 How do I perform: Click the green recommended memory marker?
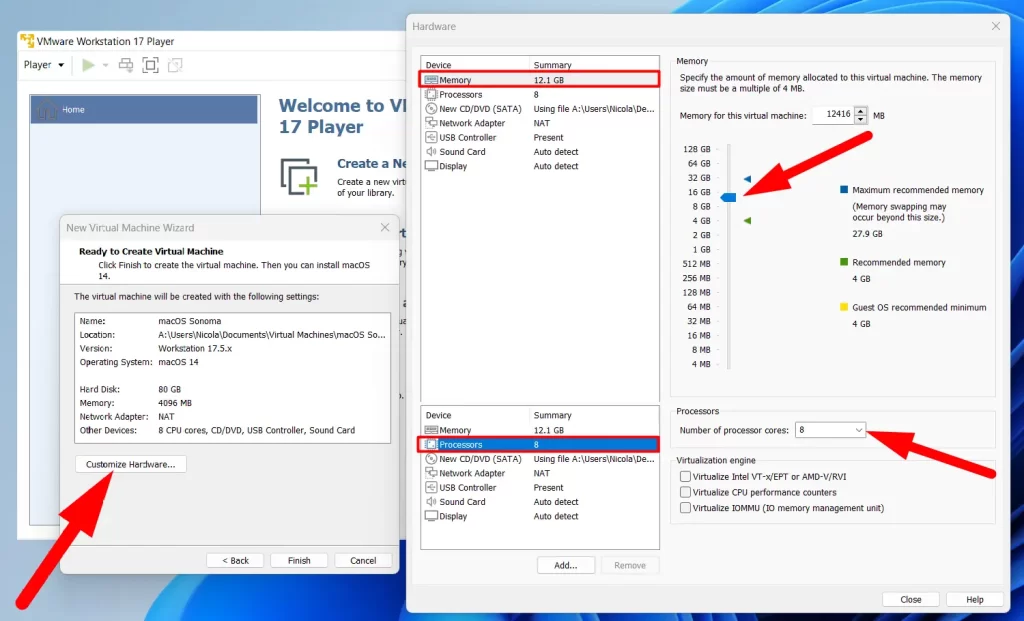748,221
